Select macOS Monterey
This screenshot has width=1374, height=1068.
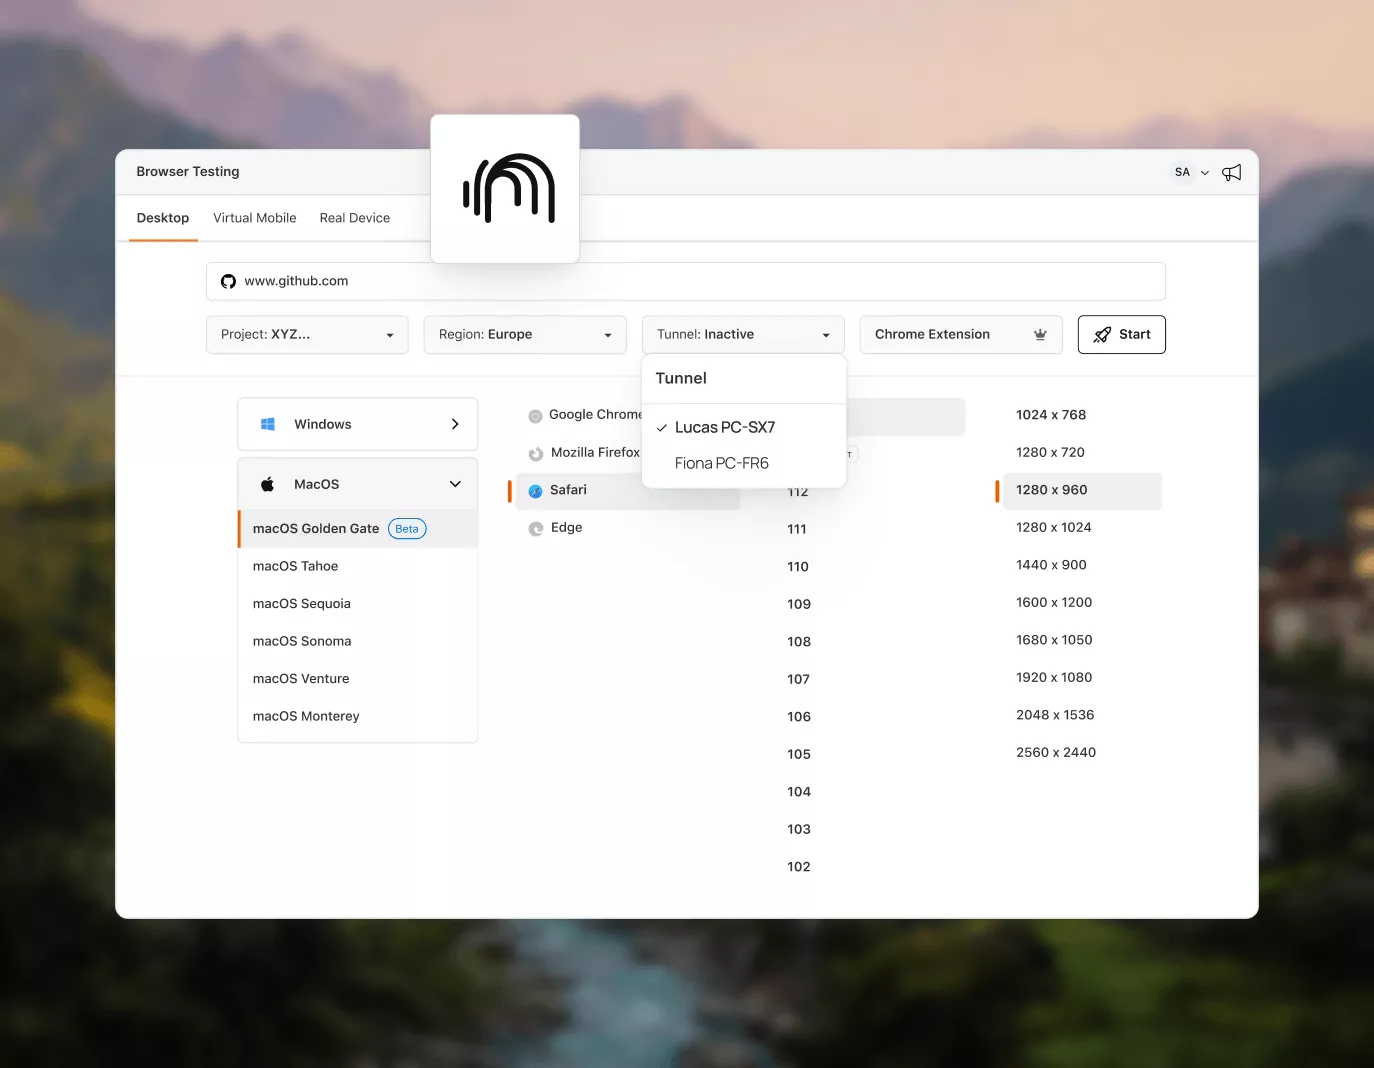(x=306, y=716)
